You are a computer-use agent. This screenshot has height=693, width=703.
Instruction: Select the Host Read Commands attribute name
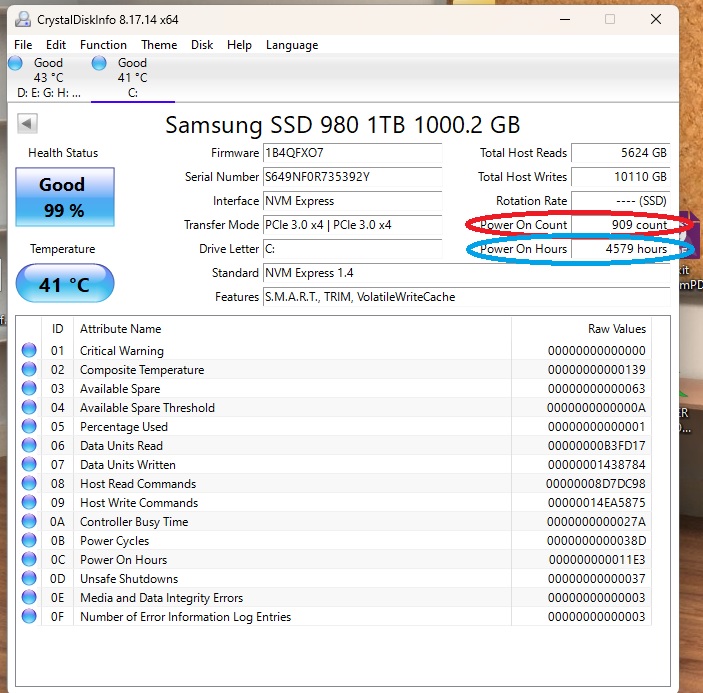[x=138, y=484]
